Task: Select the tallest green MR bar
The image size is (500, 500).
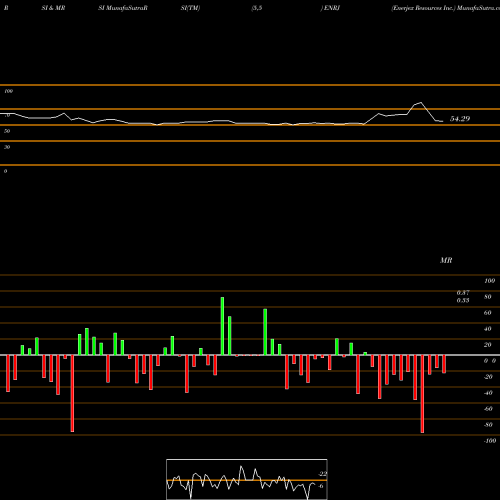Action: pos(222,326)
